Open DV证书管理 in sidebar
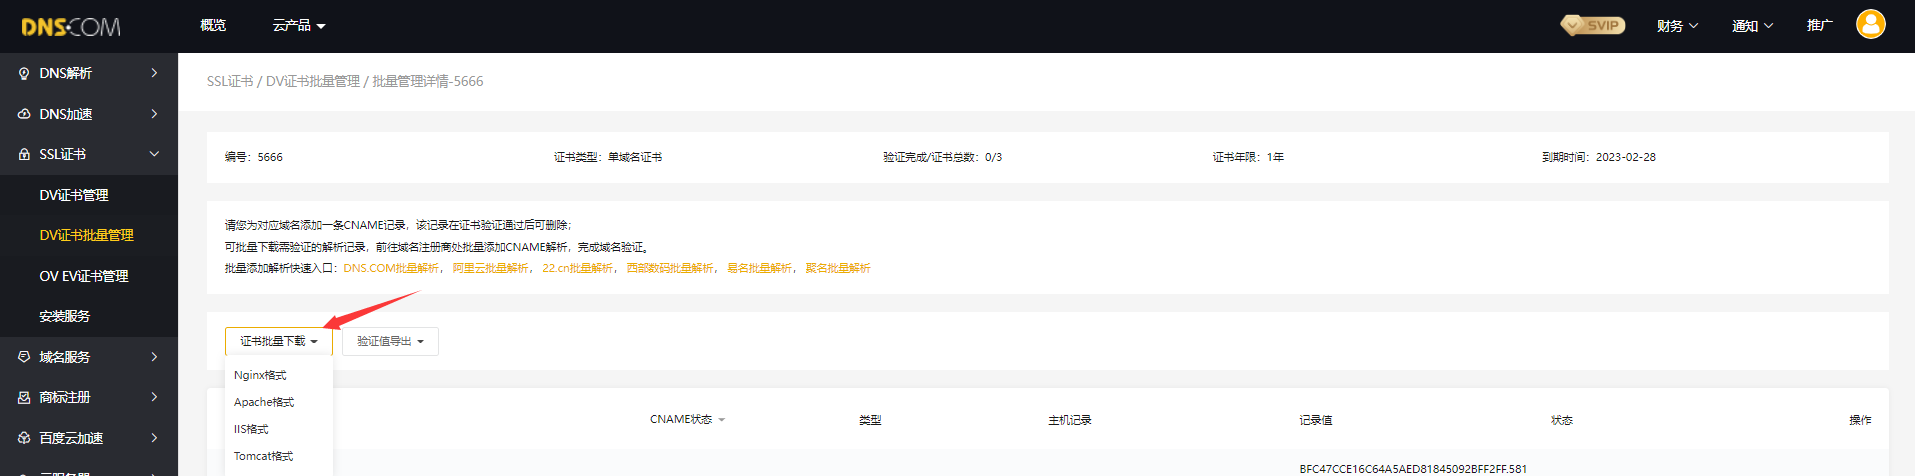 74,195
